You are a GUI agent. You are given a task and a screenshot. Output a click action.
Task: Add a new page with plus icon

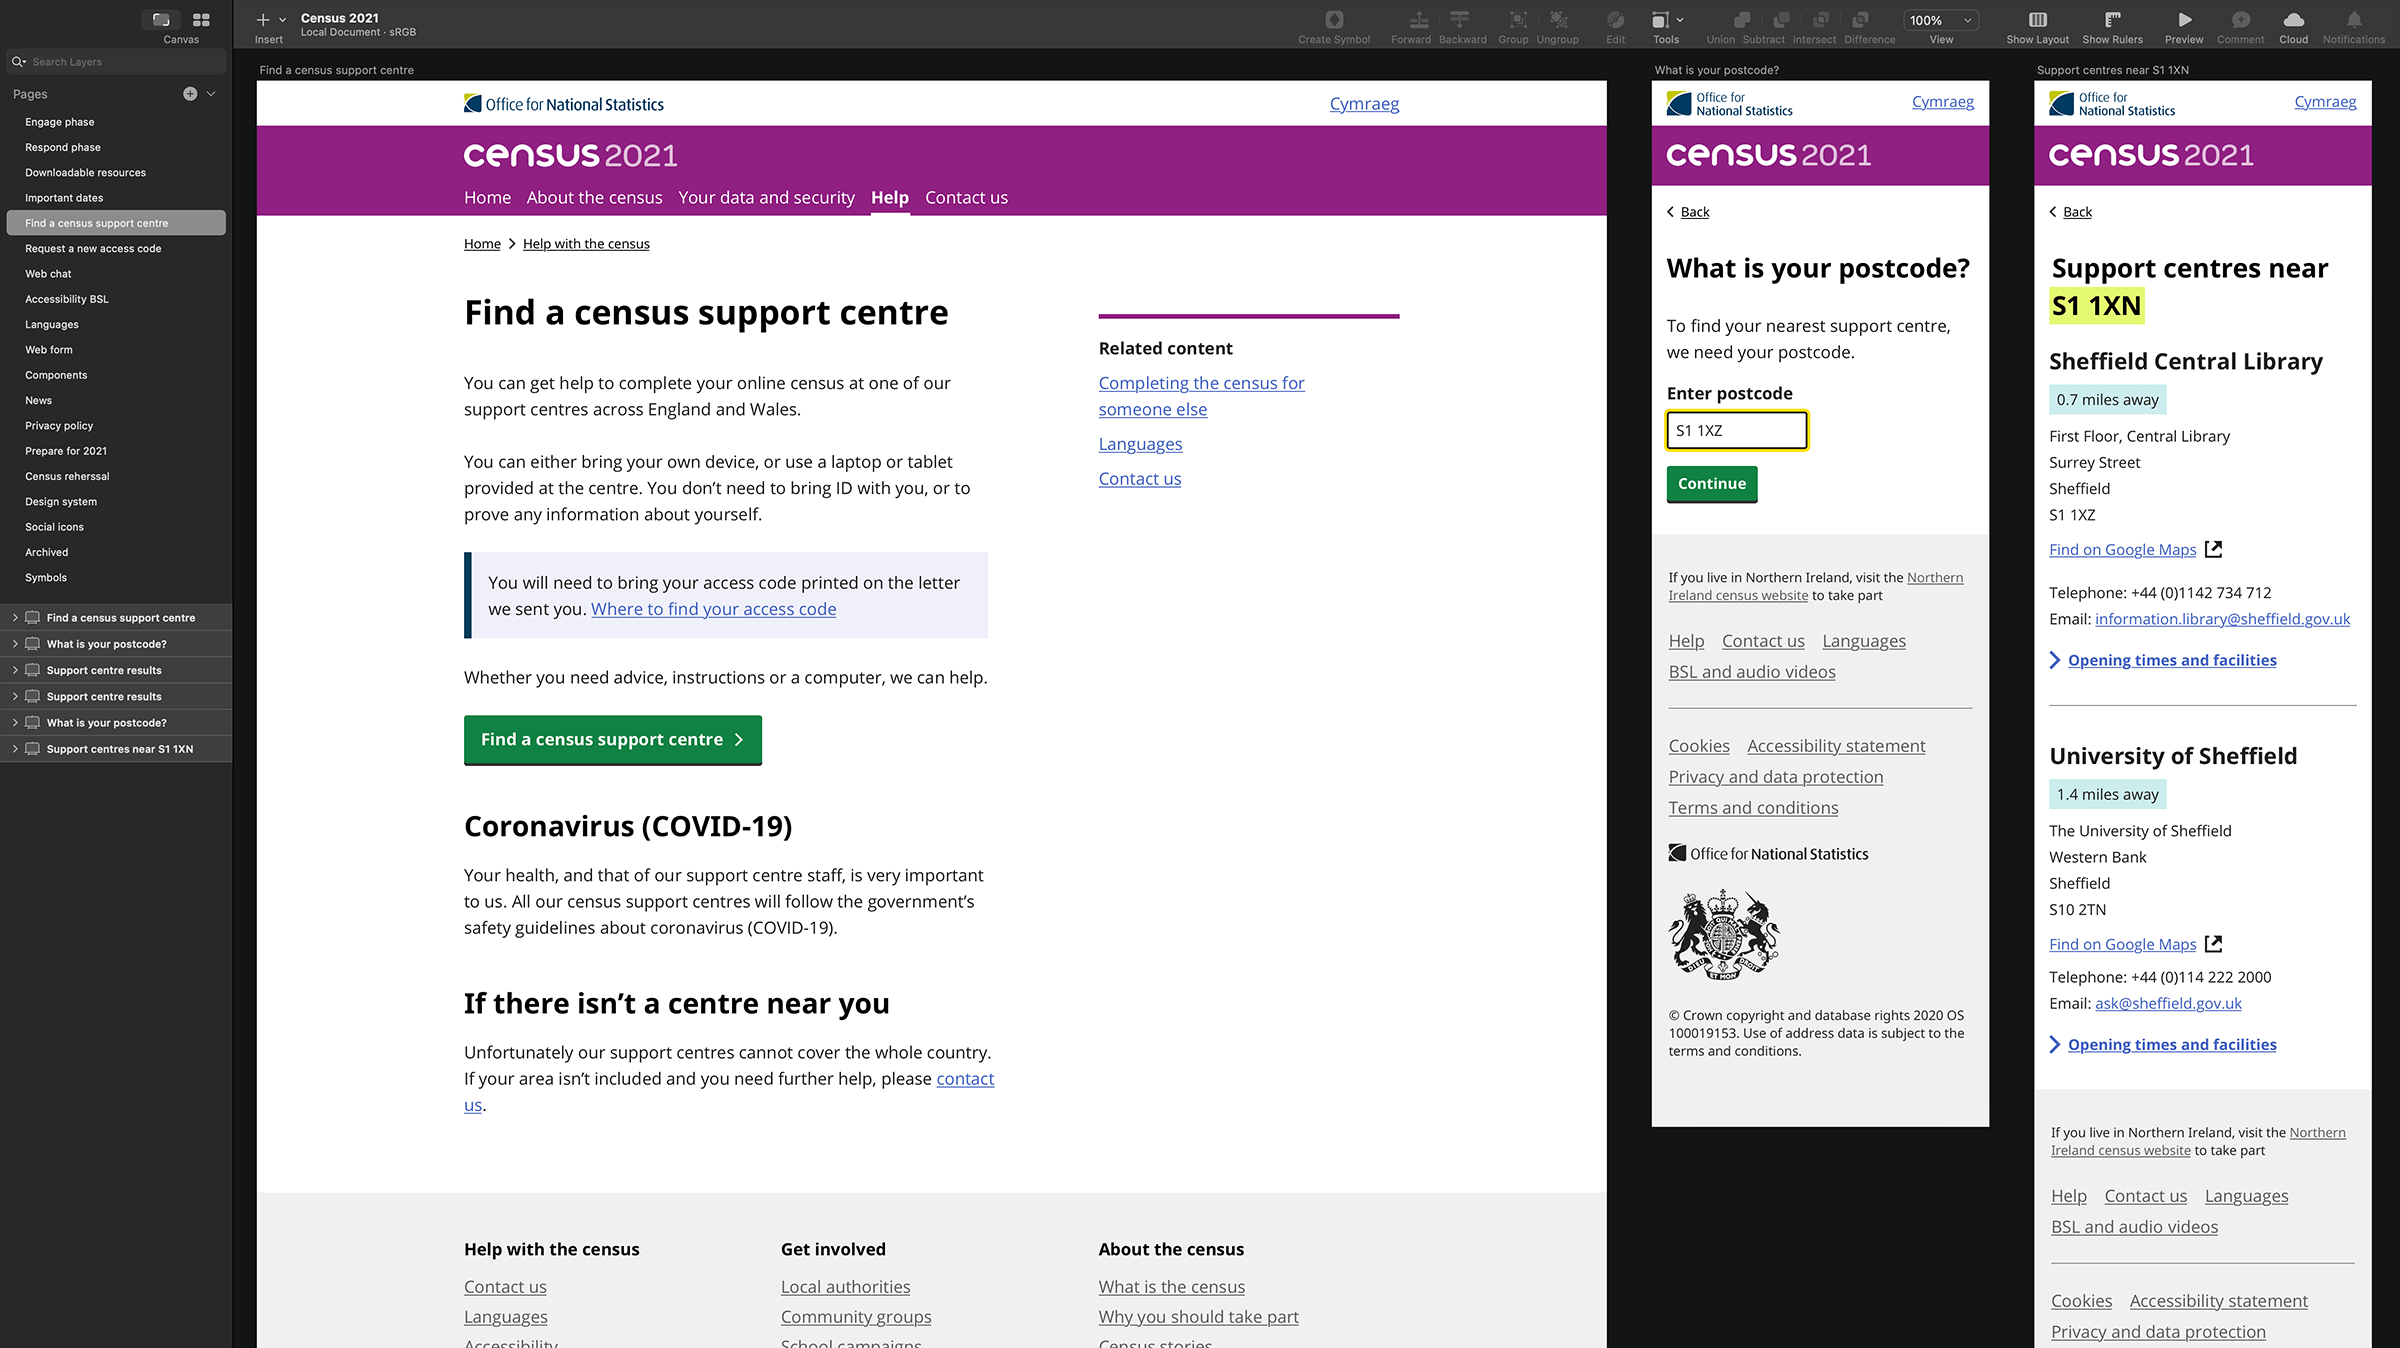(190, 94)
